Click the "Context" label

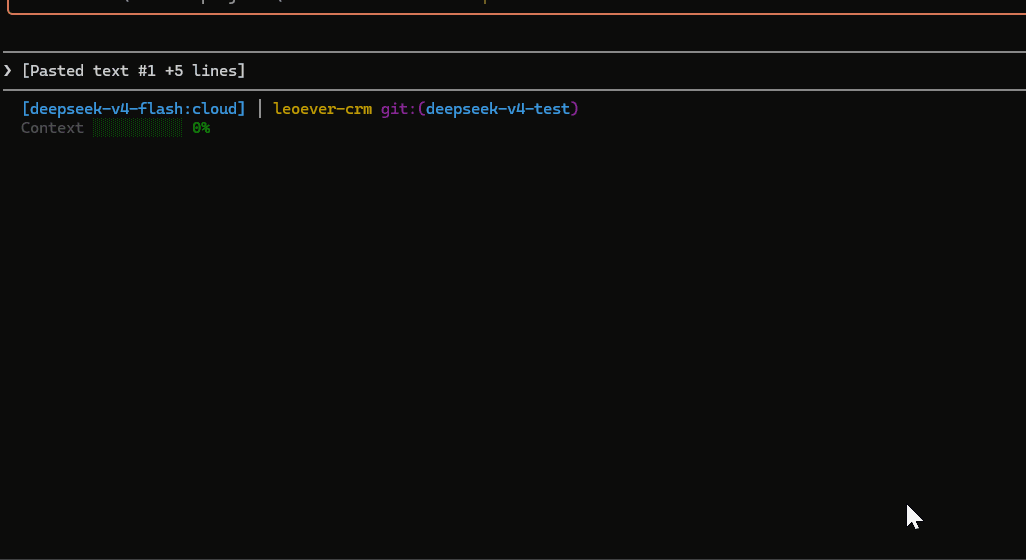click(x=52, y=128)
